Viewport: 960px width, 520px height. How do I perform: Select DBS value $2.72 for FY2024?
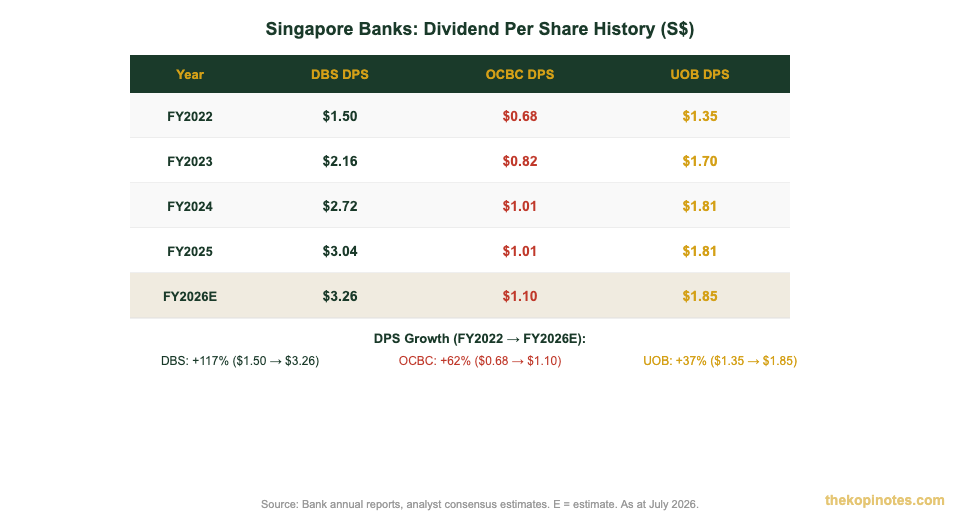pyautogui.click(x=340, y=206)
